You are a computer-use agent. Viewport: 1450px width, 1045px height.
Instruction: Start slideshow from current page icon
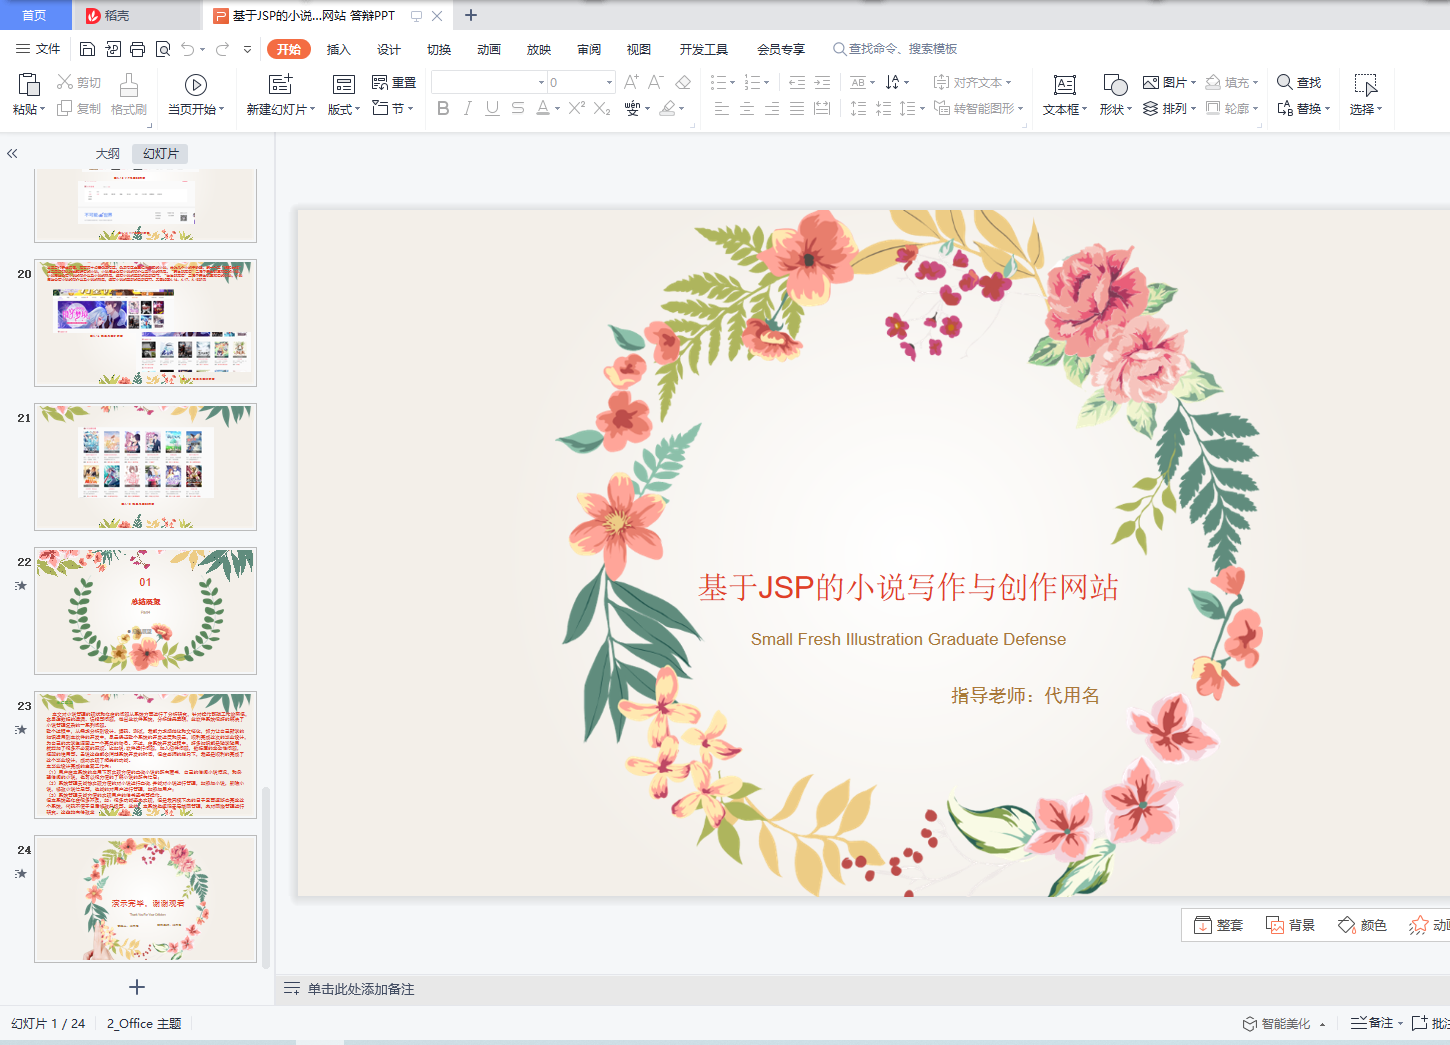196,85
